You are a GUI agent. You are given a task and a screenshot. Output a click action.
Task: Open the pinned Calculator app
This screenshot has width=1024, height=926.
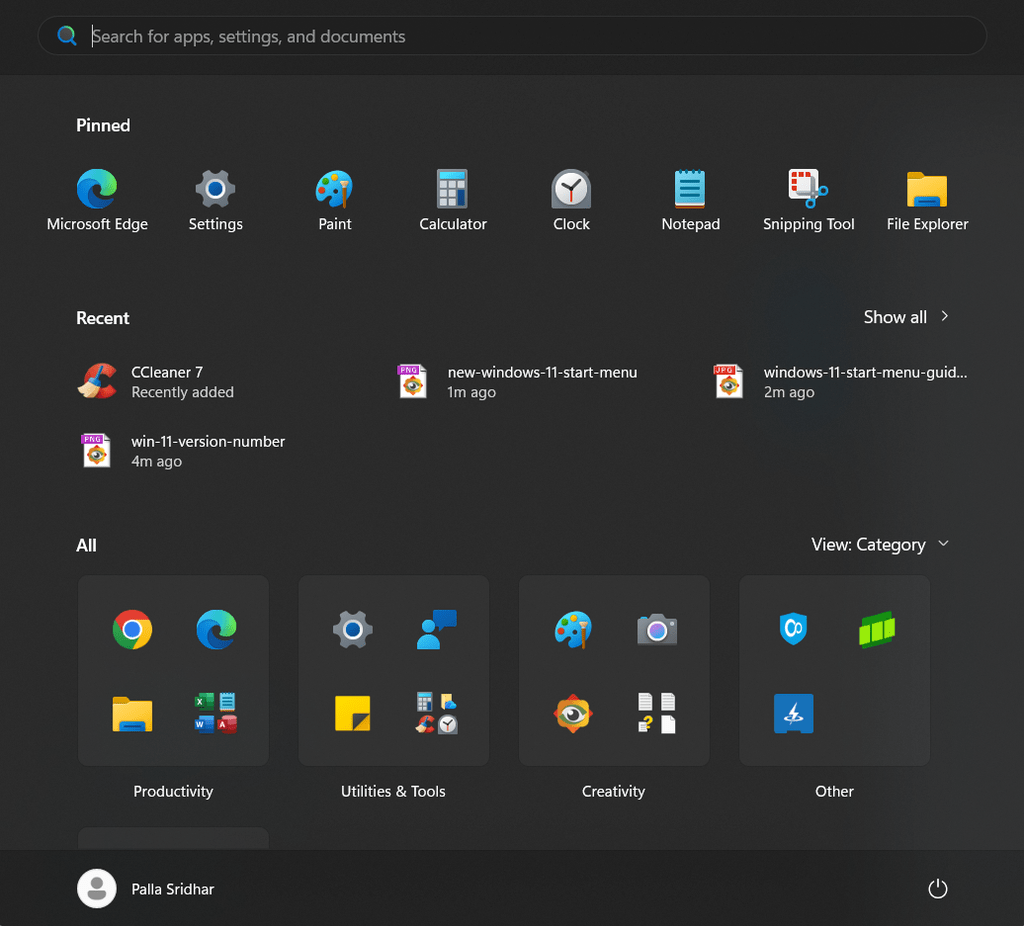453,200
